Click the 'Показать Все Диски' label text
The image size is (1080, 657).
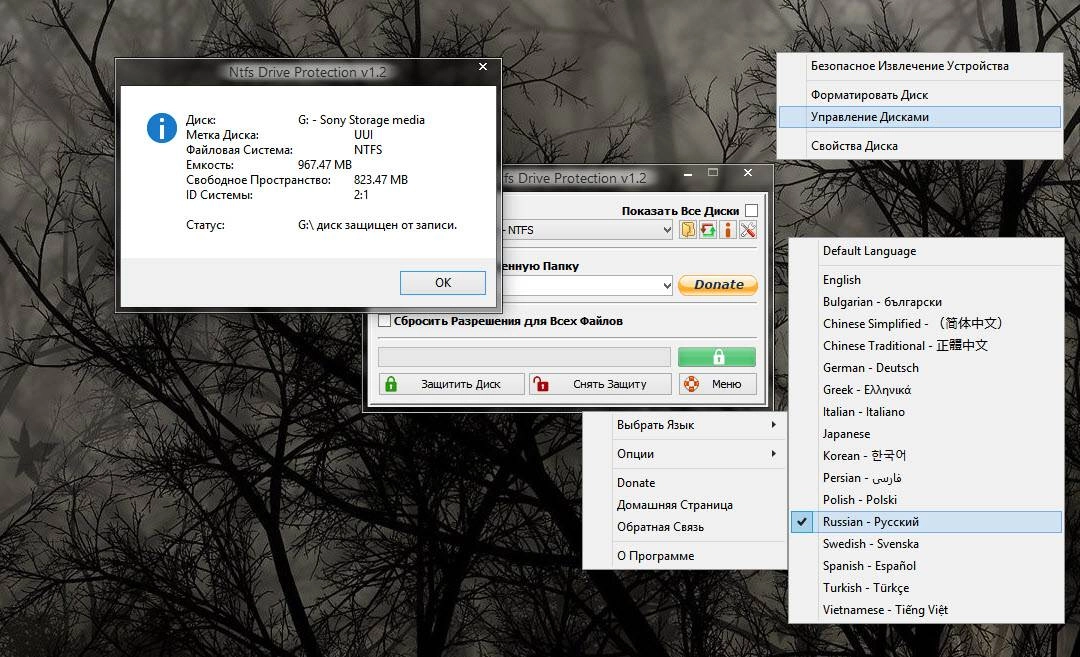pos(681,211)
